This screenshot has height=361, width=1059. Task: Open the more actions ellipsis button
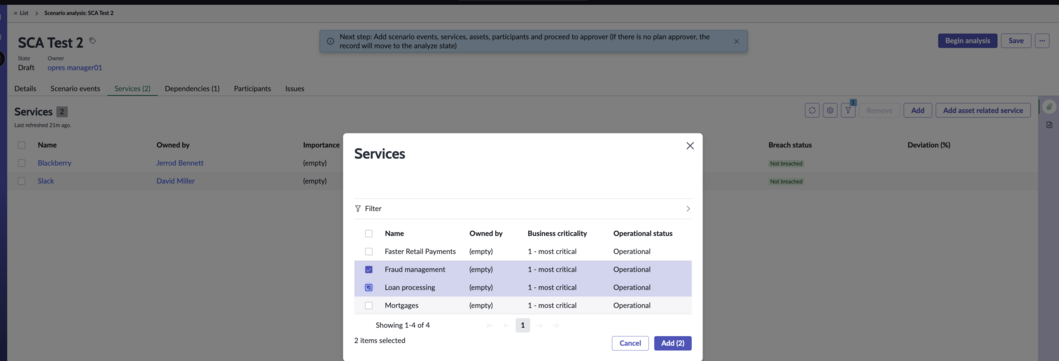1042,40
